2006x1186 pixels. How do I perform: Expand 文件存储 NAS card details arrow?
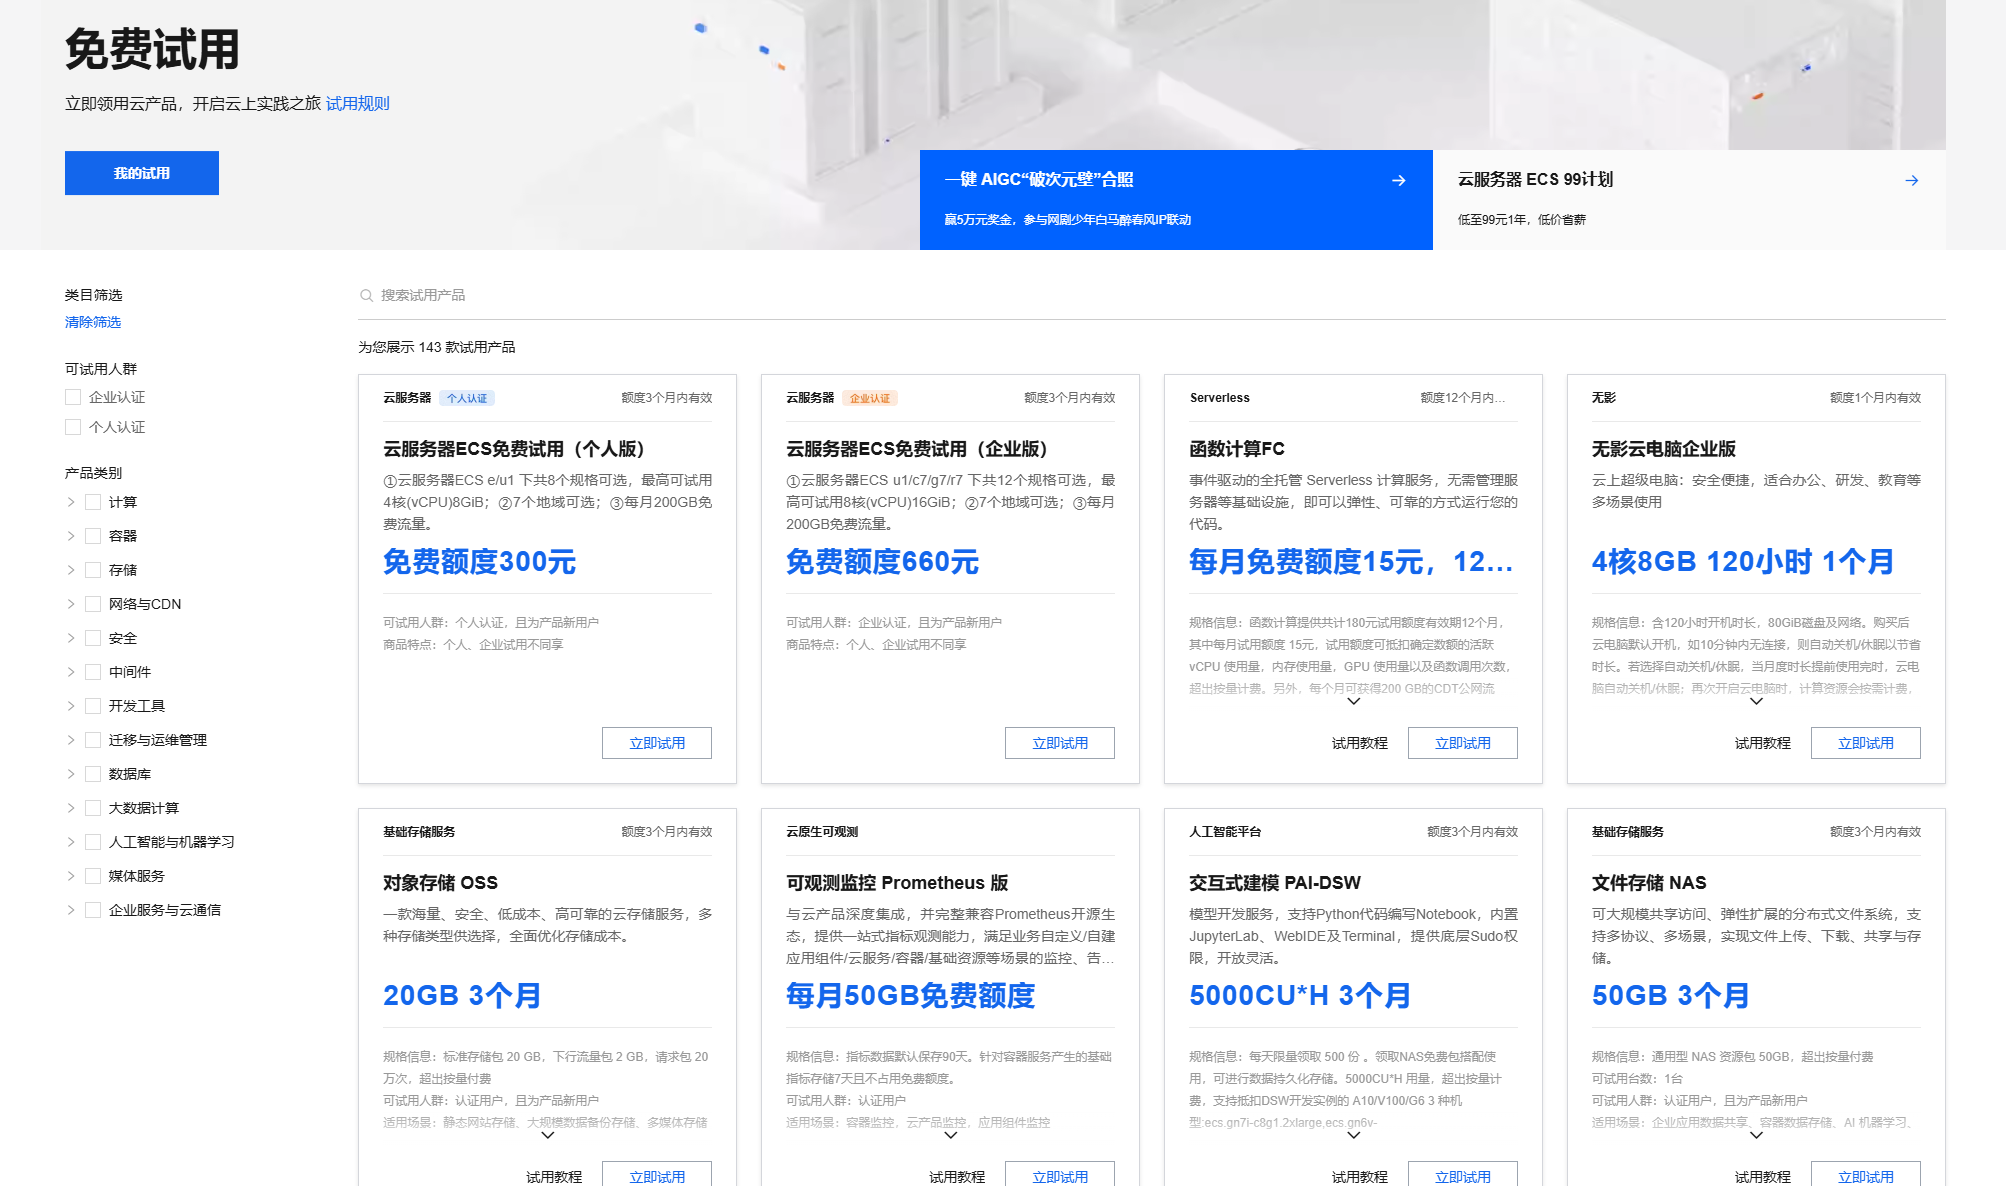(1756, 1135)
